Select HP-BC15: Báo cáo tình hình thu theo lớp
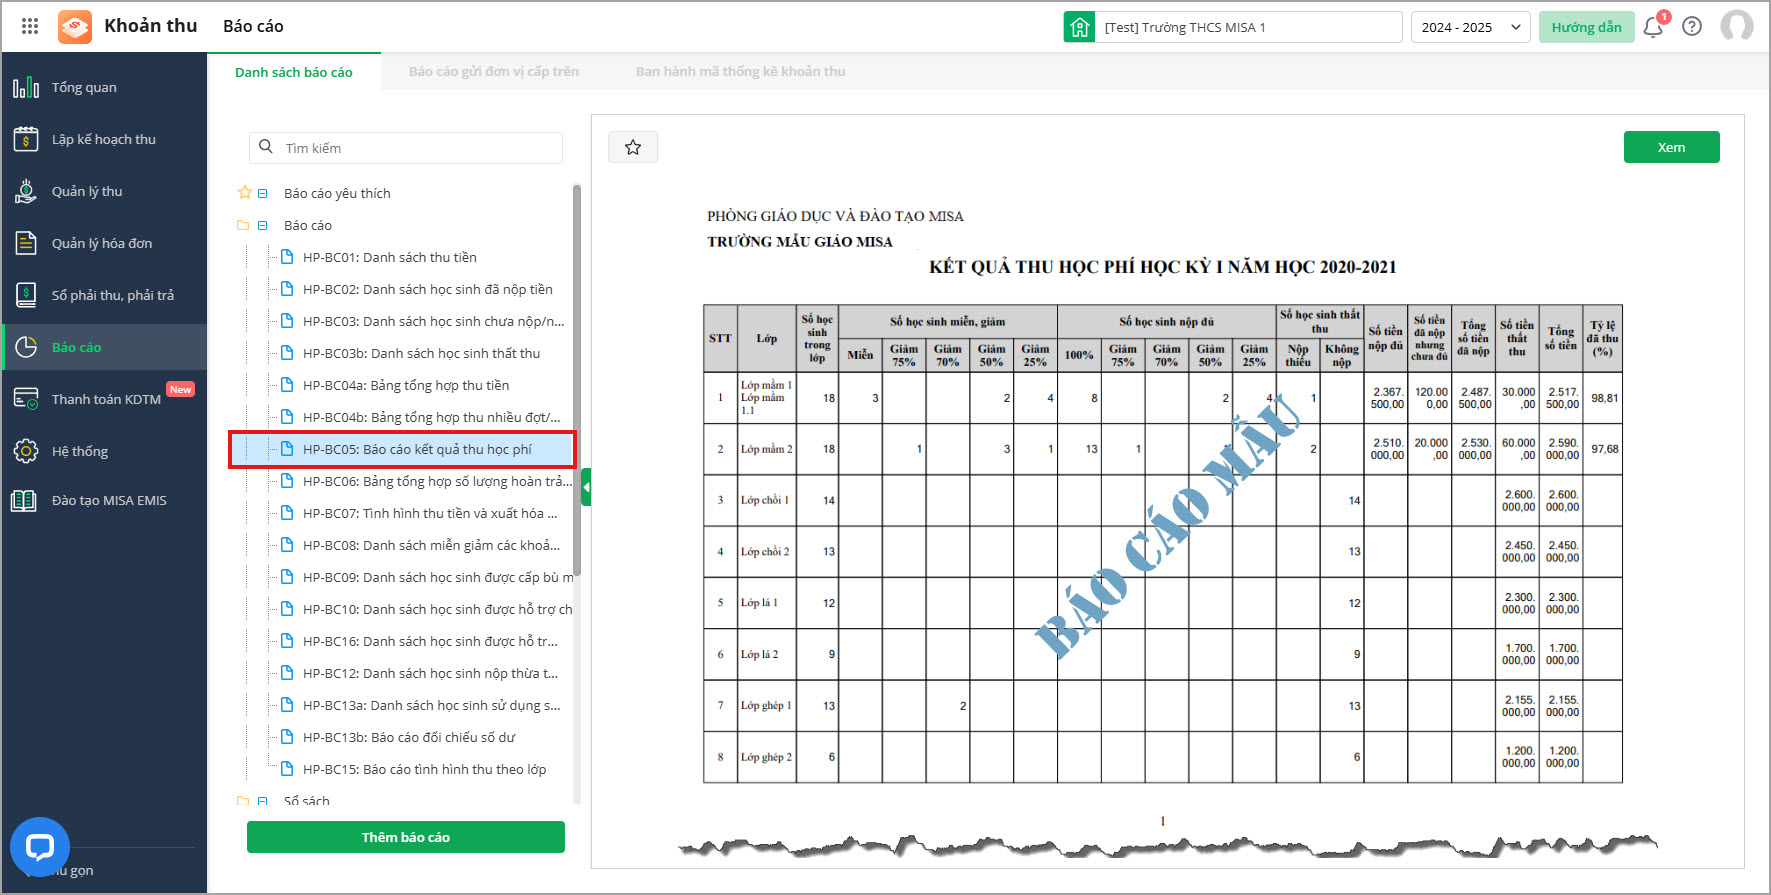 [424, 769]
